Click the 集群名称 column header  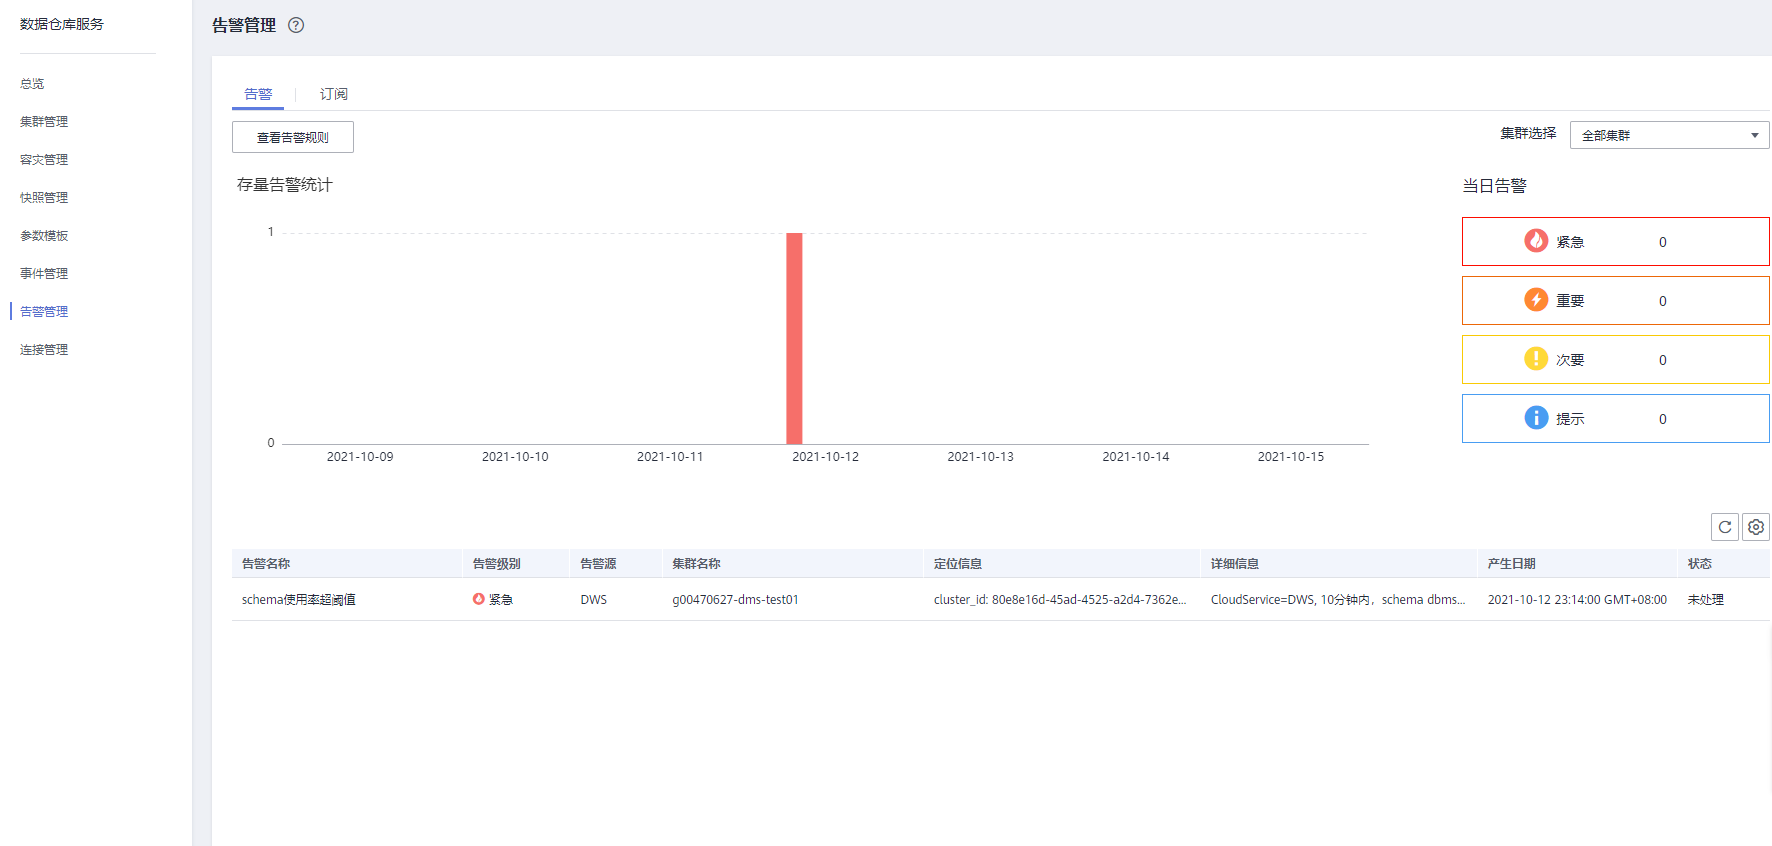tap(696, 564)
